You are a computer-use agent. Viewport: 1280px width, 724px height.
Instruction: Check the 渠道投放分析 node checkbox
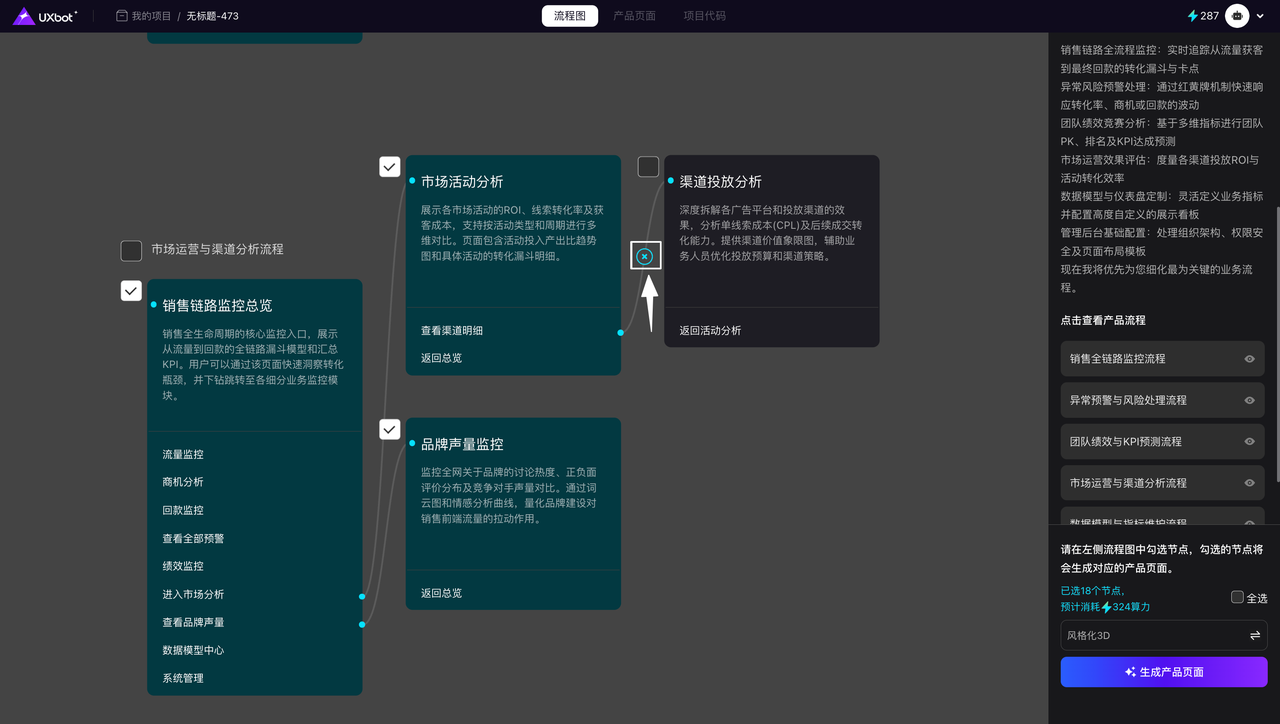click(x=648, y=167)
